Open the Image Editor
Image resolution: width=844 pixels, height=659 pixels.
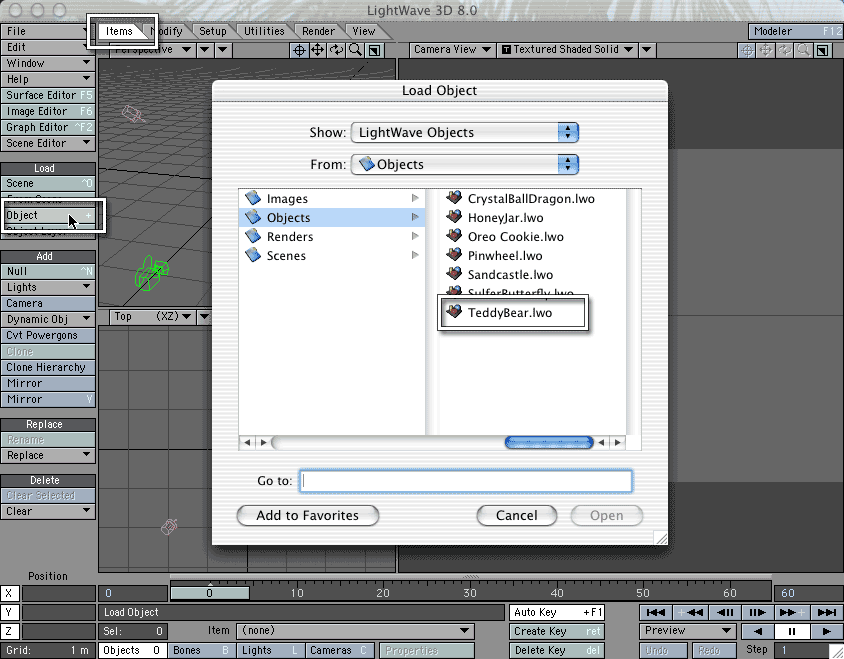pos(48,111)
